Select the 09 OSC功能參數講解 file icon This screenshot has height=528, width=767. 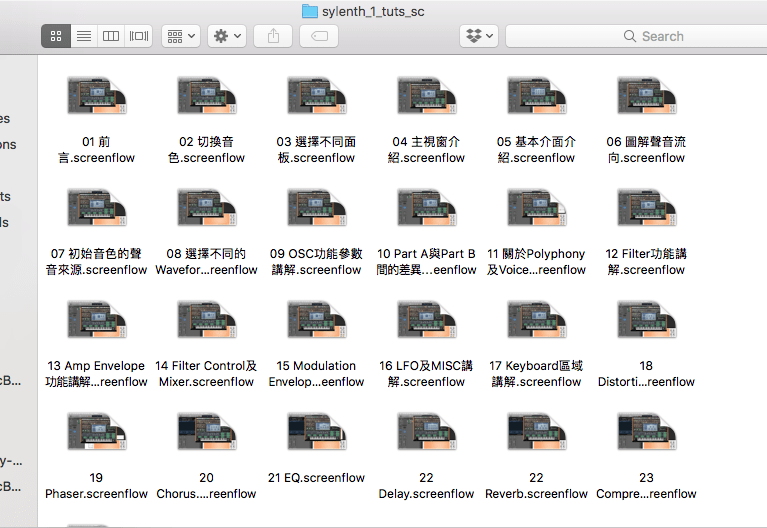316,207
